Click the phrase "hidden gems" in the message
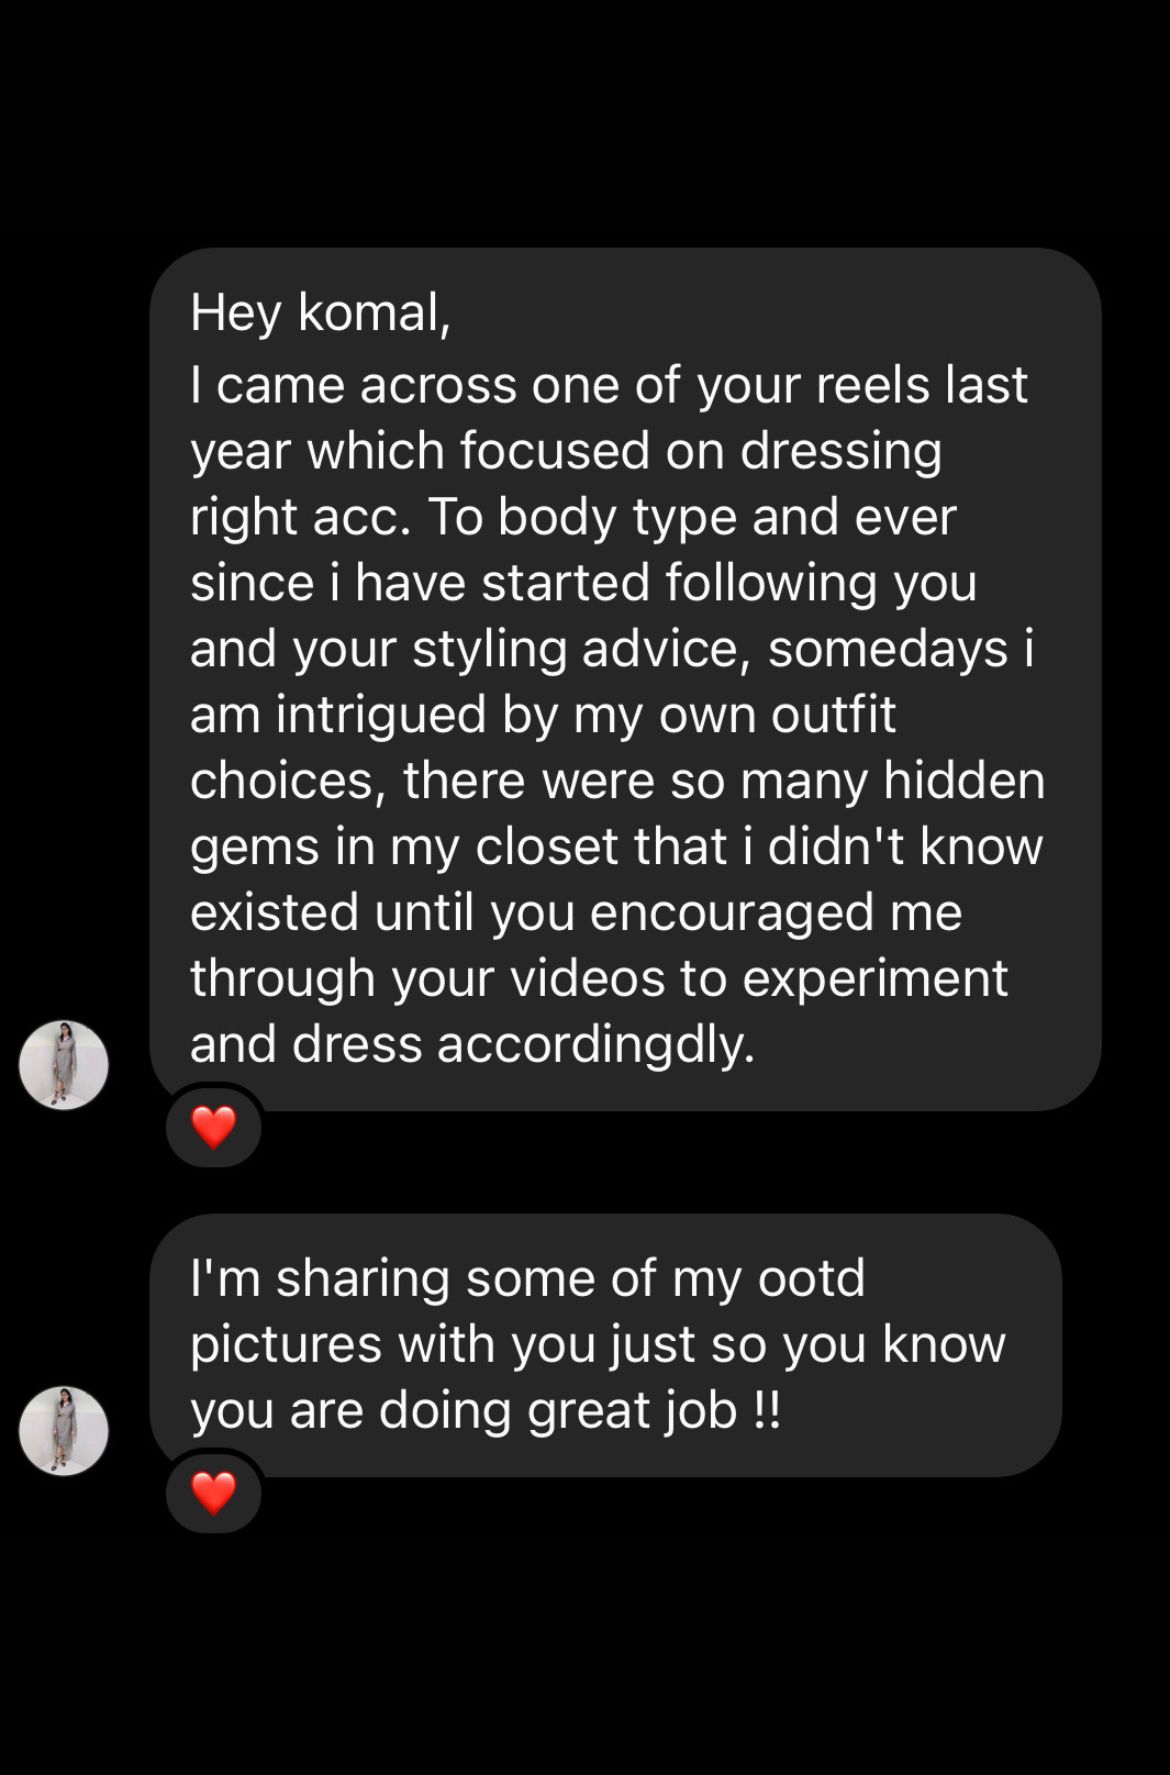This screenshot has width=1170, height=1775. tap(964, 781)
